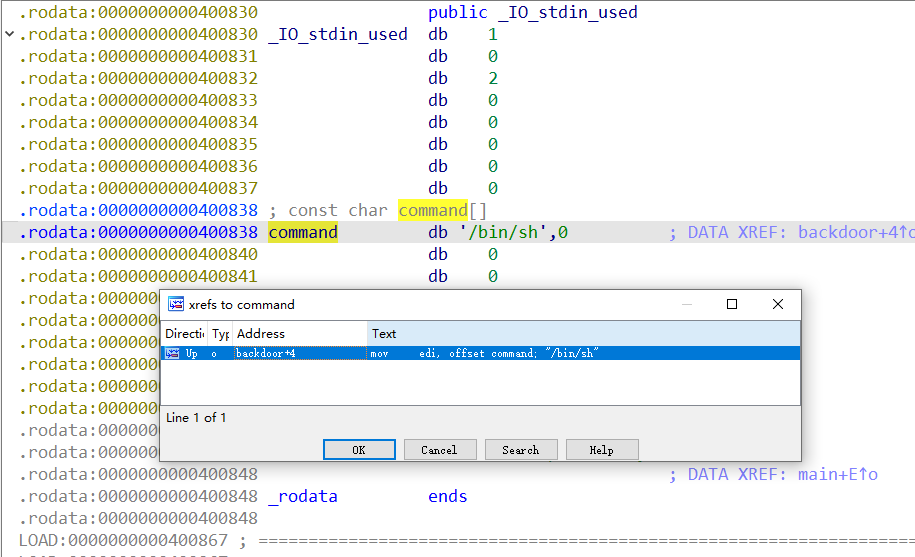Screen dimensions: 915x557
Task: Open Help from the xrefs dialog
Action: 601,450
